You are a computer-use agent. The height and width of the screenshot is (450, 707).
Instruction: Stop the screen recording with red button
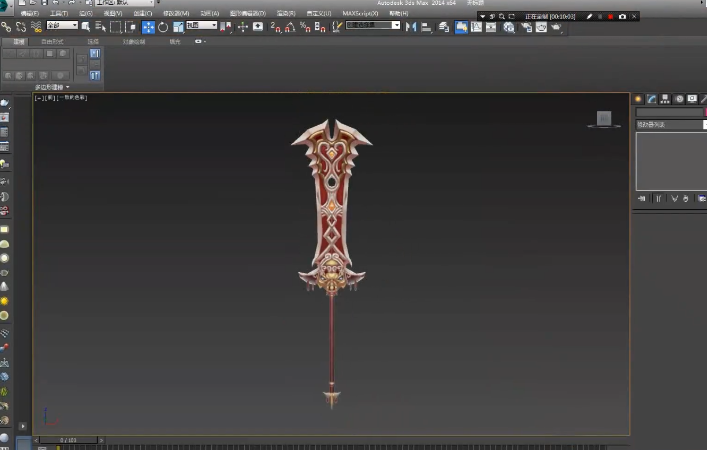[x=610, y=17]
